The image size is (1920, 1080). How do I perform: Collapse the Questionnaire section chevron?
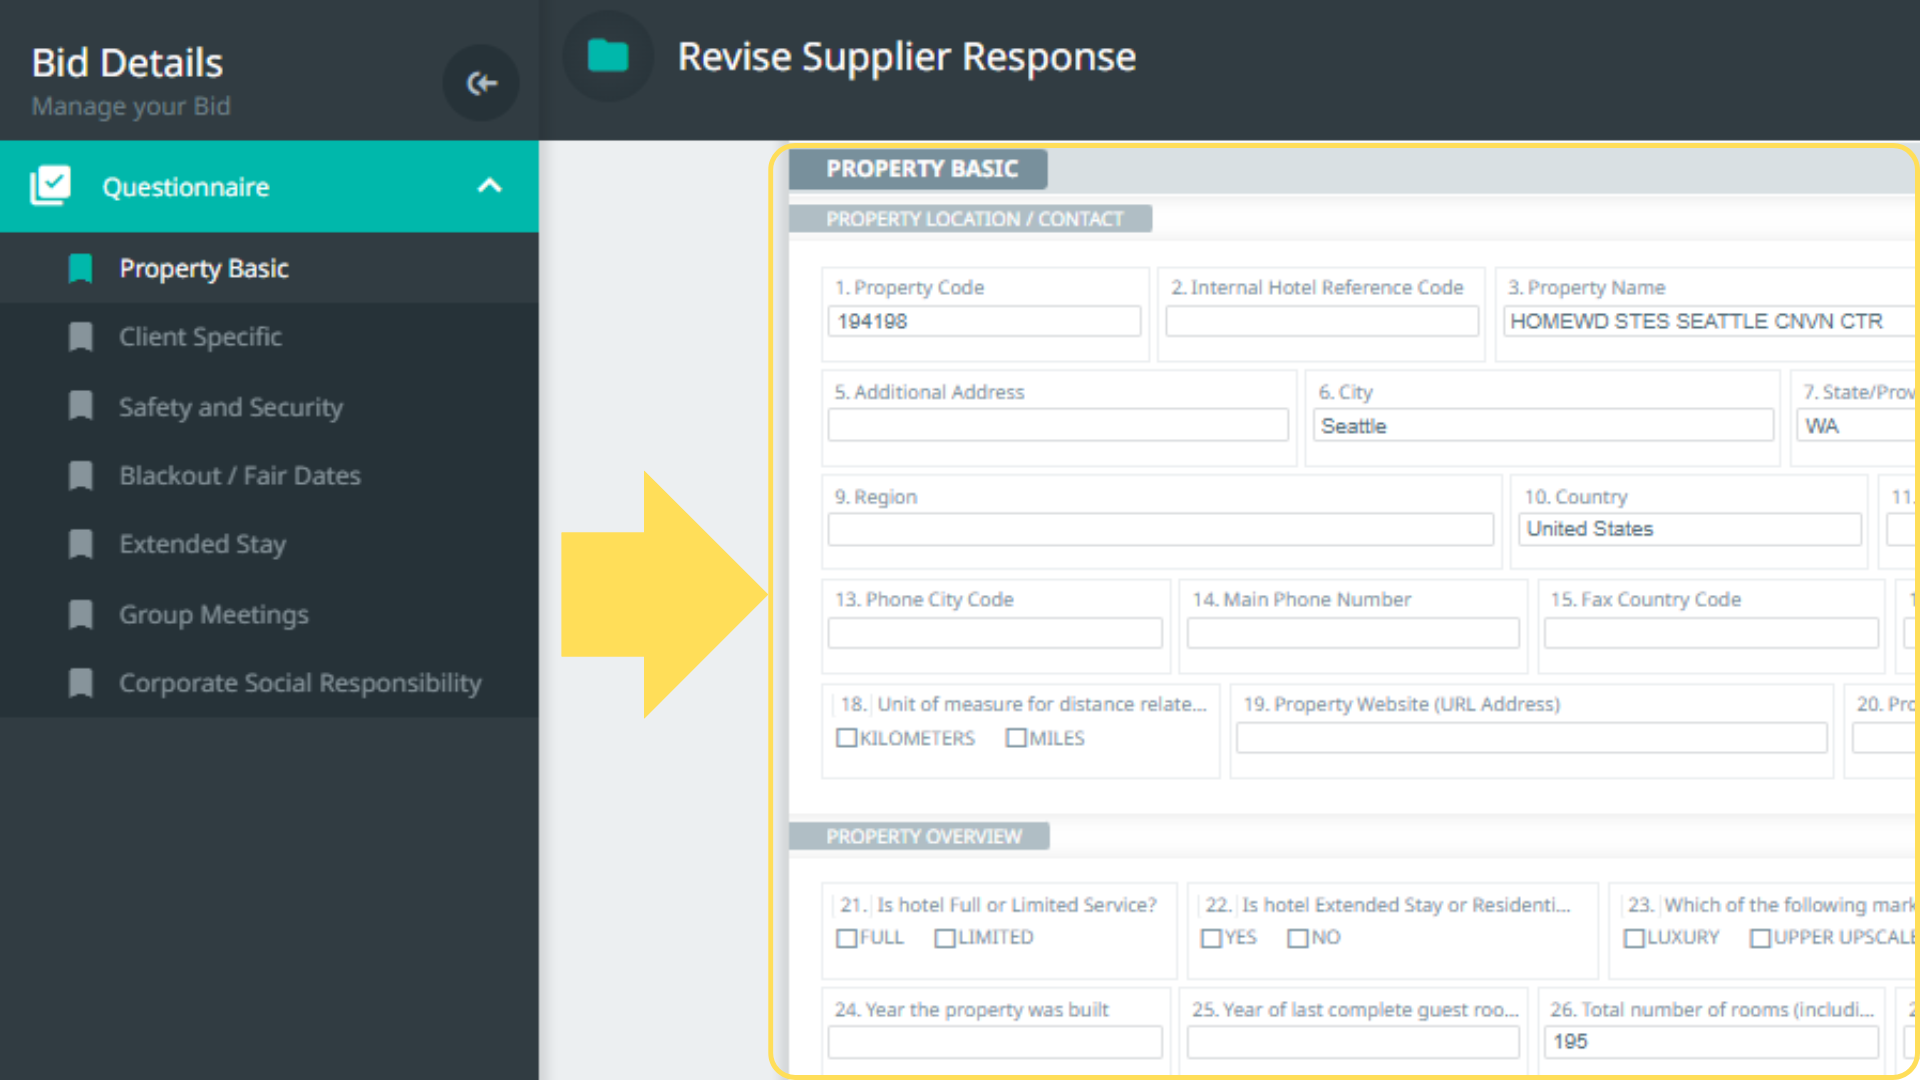click(x=489, y=186)
